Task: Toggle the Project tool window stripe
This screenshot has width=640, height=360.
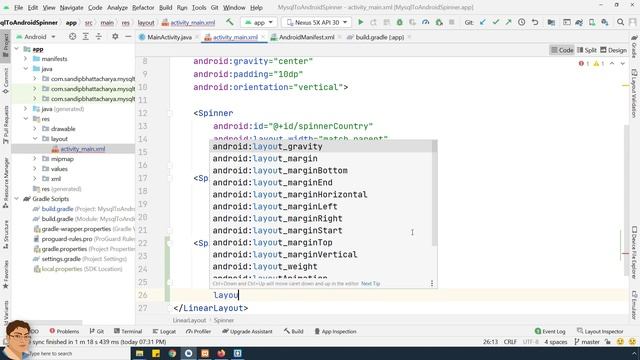Action: 5,46
